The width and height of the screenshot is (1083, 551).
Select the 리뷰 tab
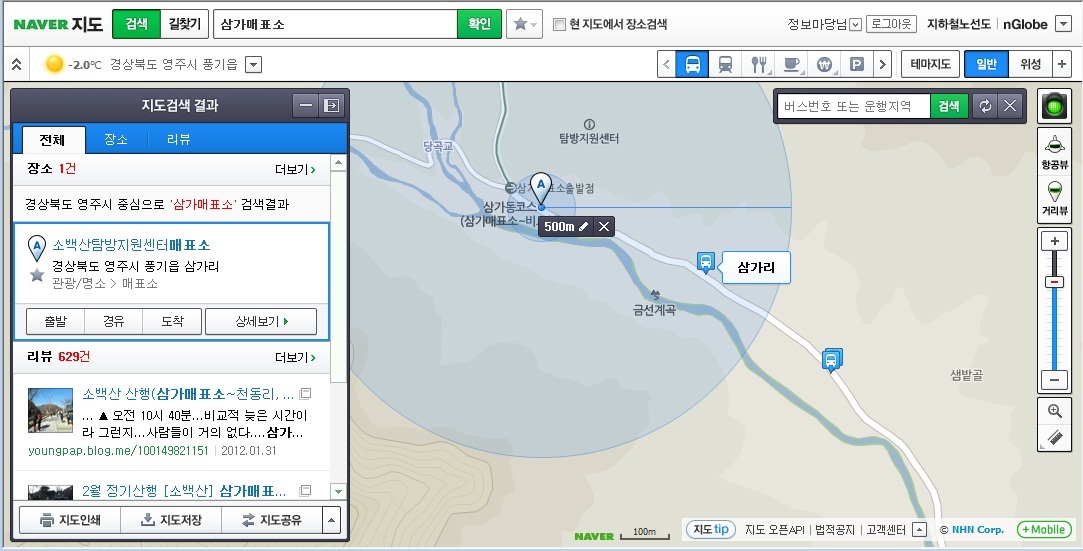tap(178, 139)
